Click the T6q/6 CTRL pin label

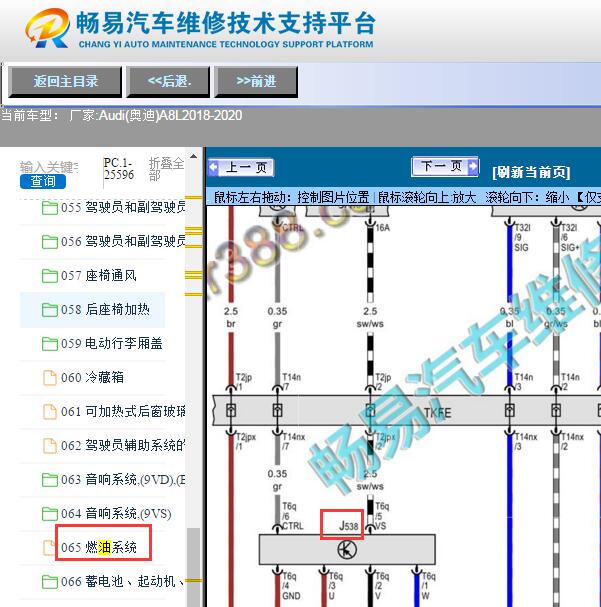click(x=292, y=516)
